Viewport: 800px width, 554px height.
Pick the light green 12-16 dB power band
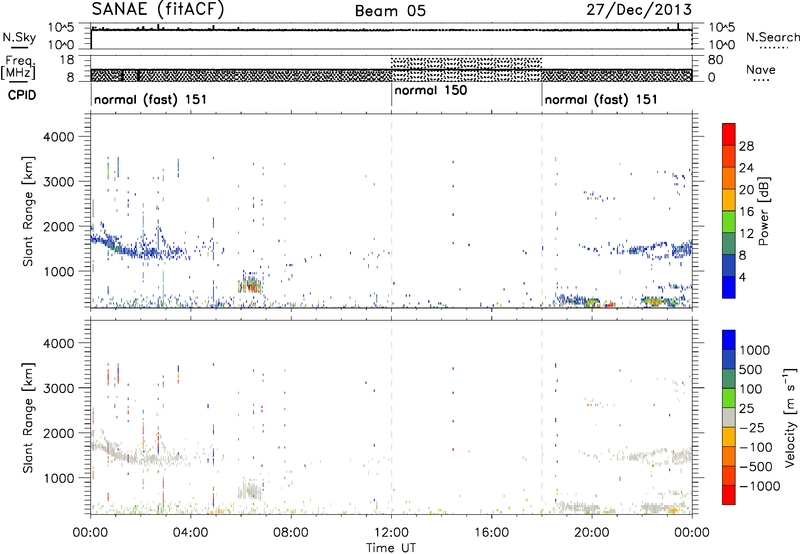click(x=729, y=221)
